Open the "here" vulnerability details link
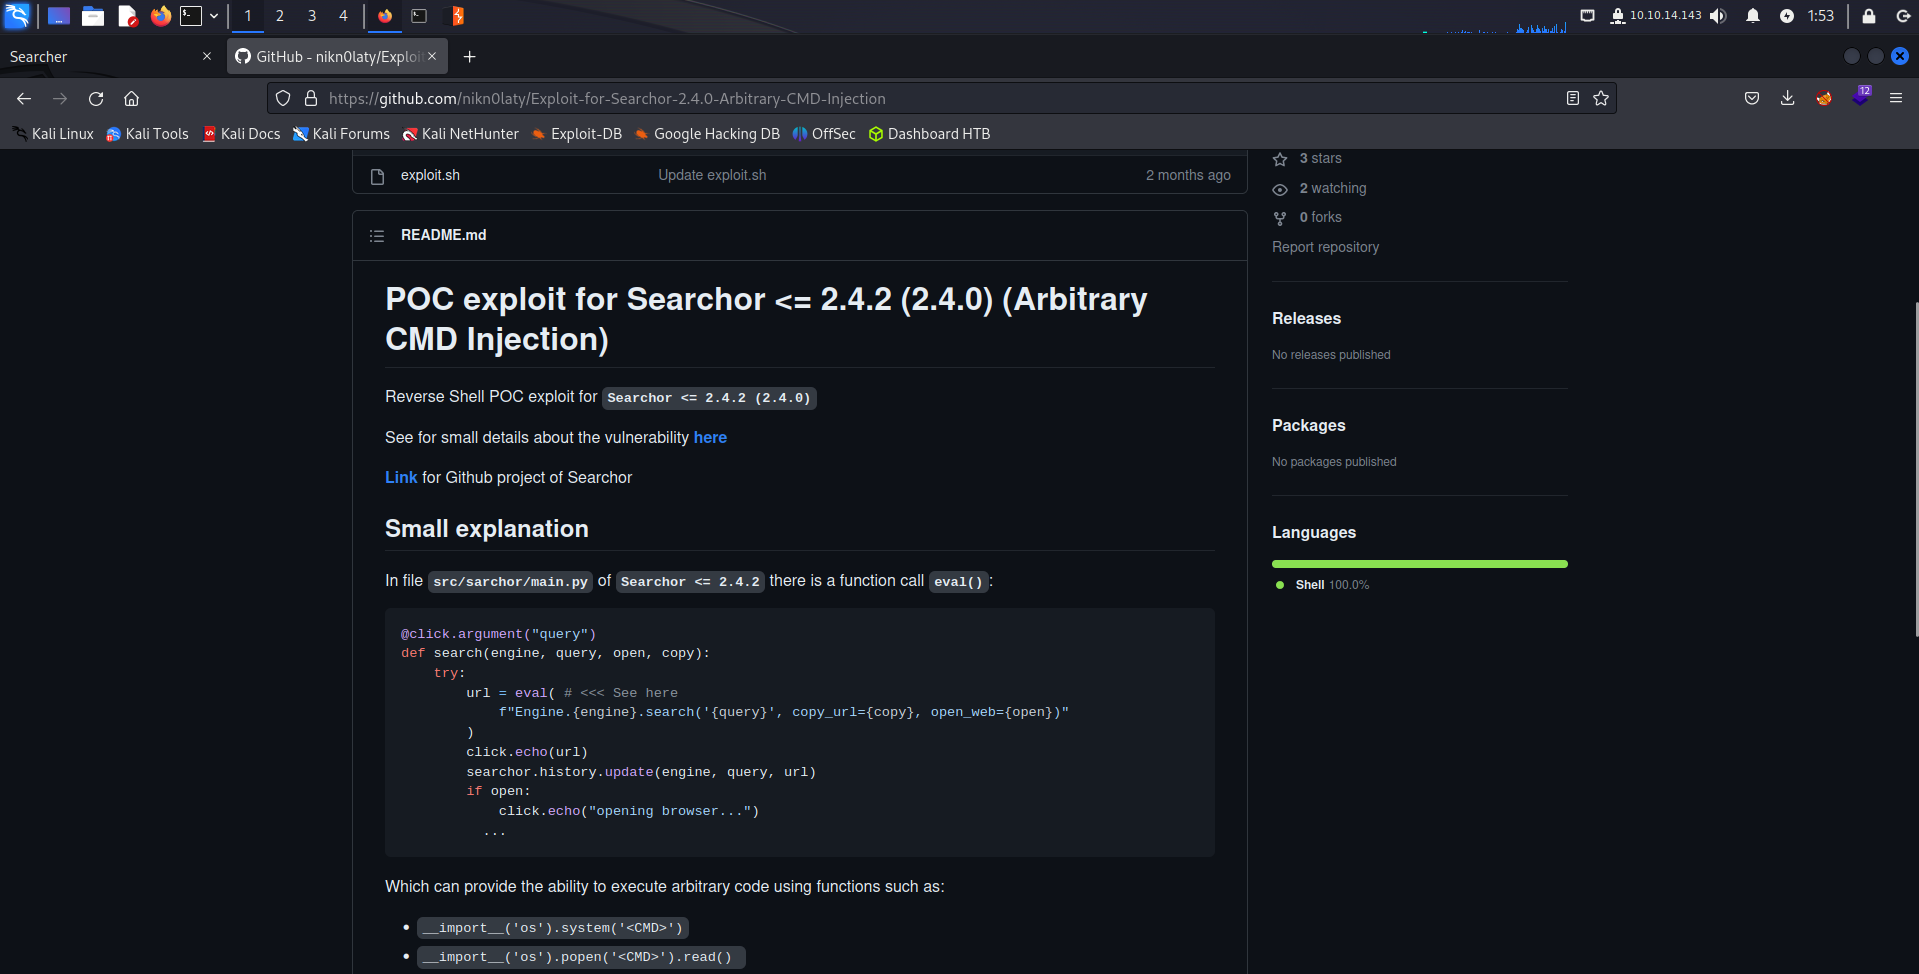This screenshot has height=974, width=1919. [x=710, y=438]
